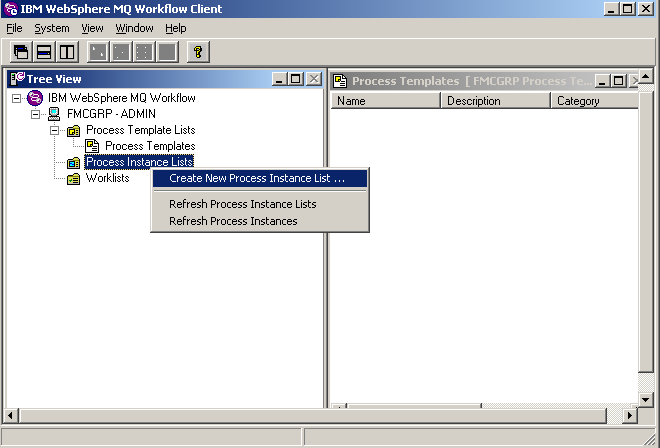Click the horizontal scroll right arrow
Image resolution: width=660 pixels, height=448 pixels.
630,416
